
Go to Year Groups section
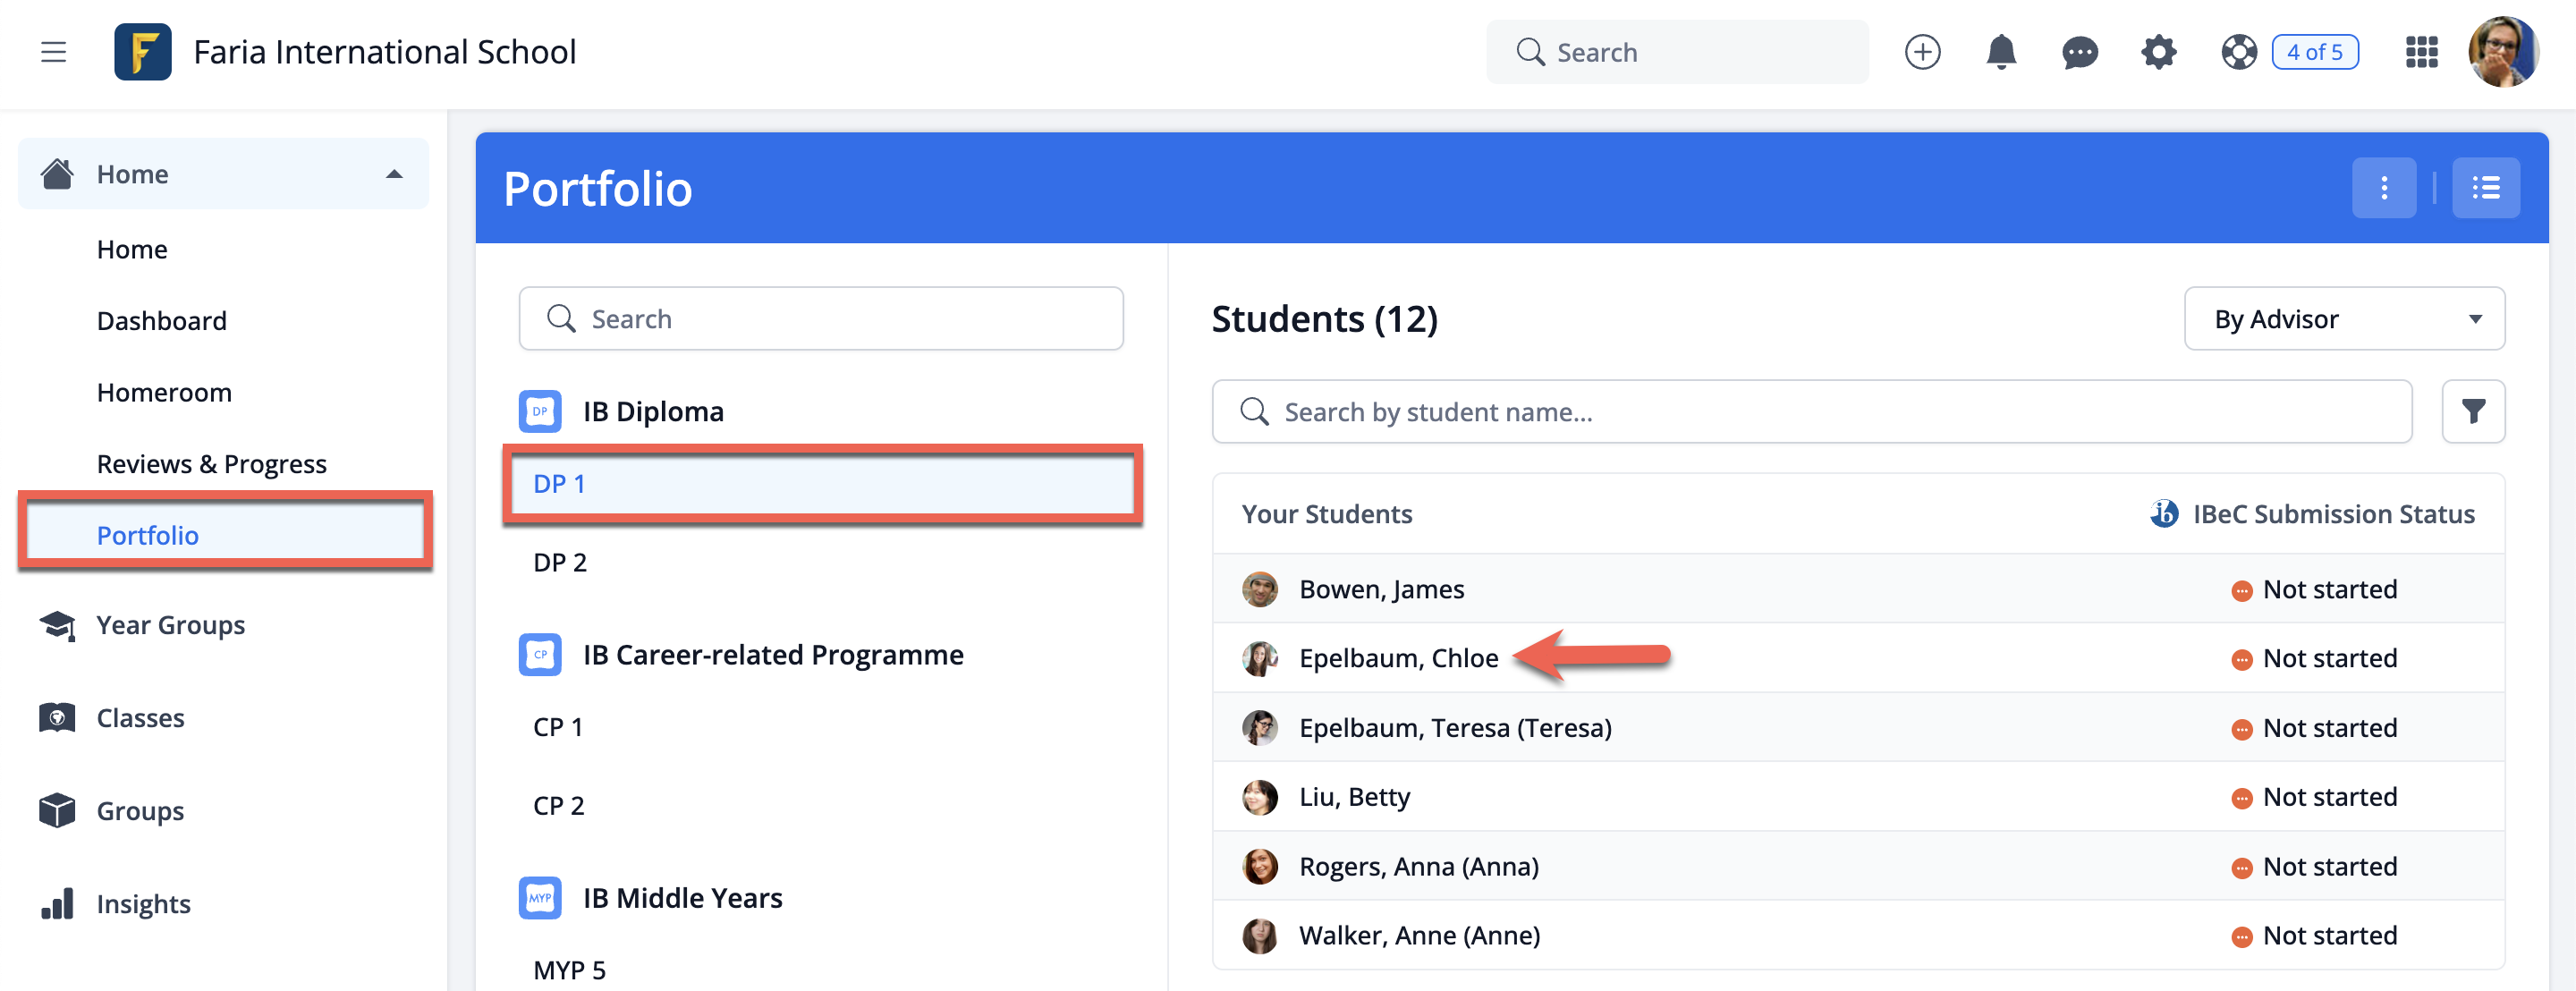[170, 625]
